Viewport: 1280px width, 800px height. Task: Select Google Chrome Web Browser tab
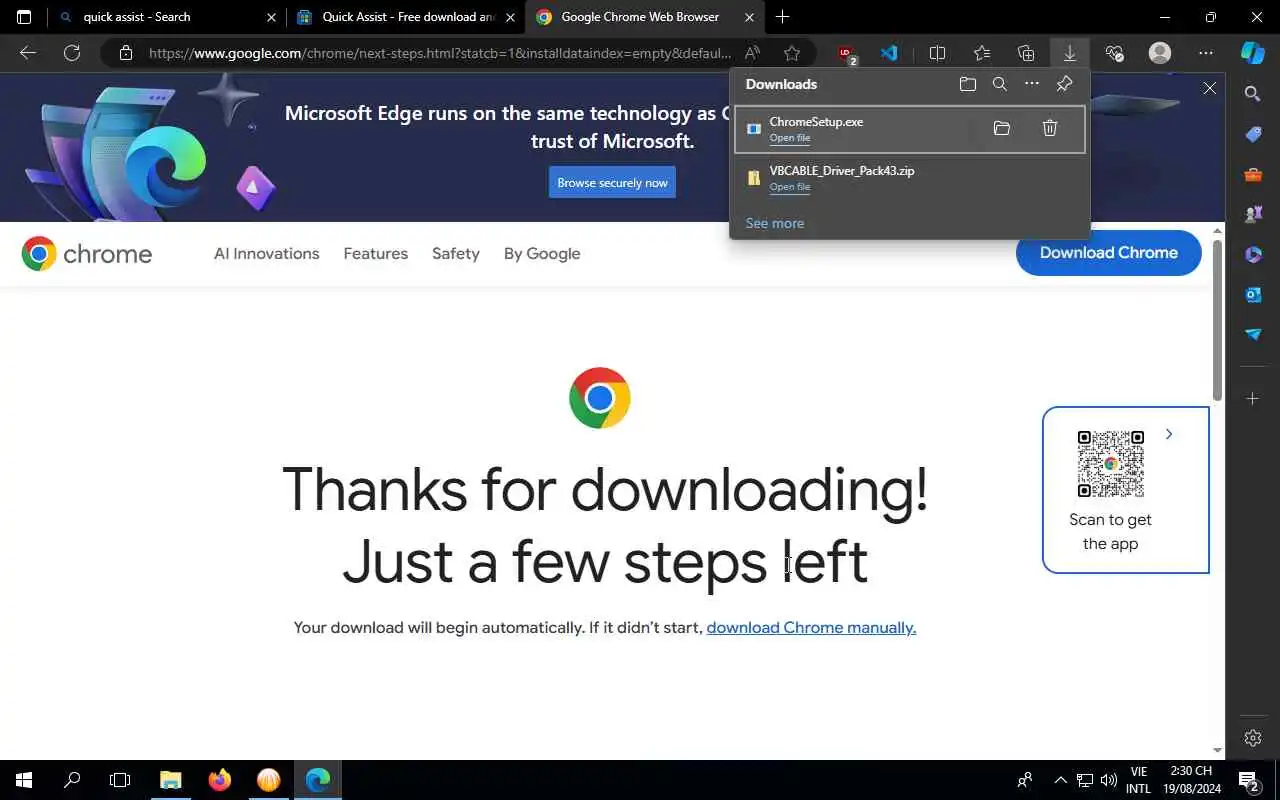(x=645, y=17)
